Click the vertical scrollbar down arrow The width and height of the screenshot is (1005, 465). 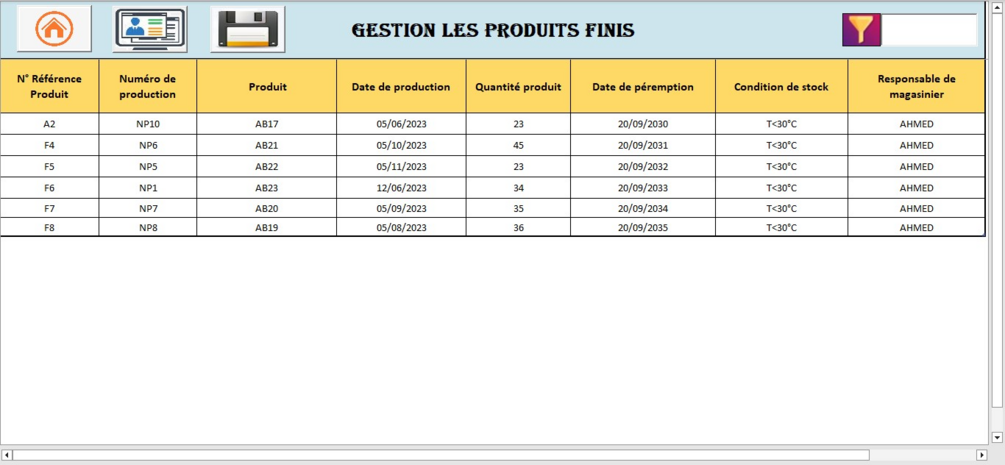tap(997, 437)
